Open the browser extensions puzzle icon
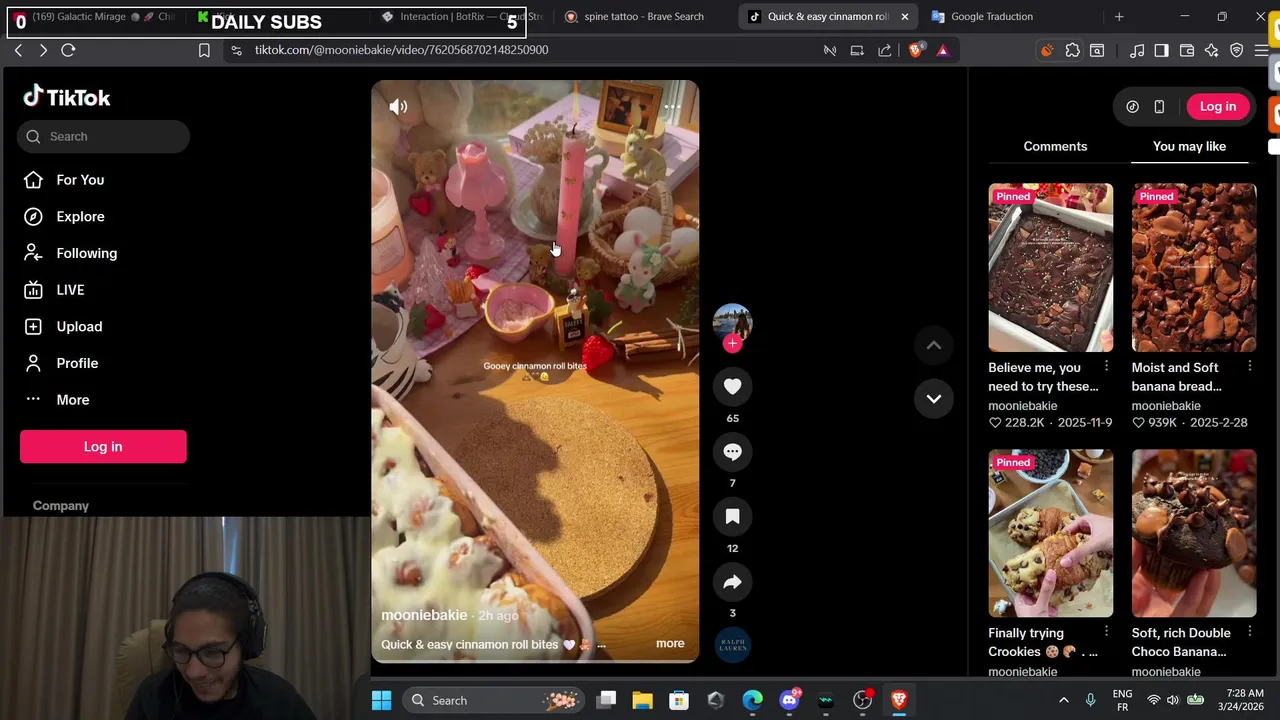Viewport: 1280px width, 720px height. click(1072, 50)
